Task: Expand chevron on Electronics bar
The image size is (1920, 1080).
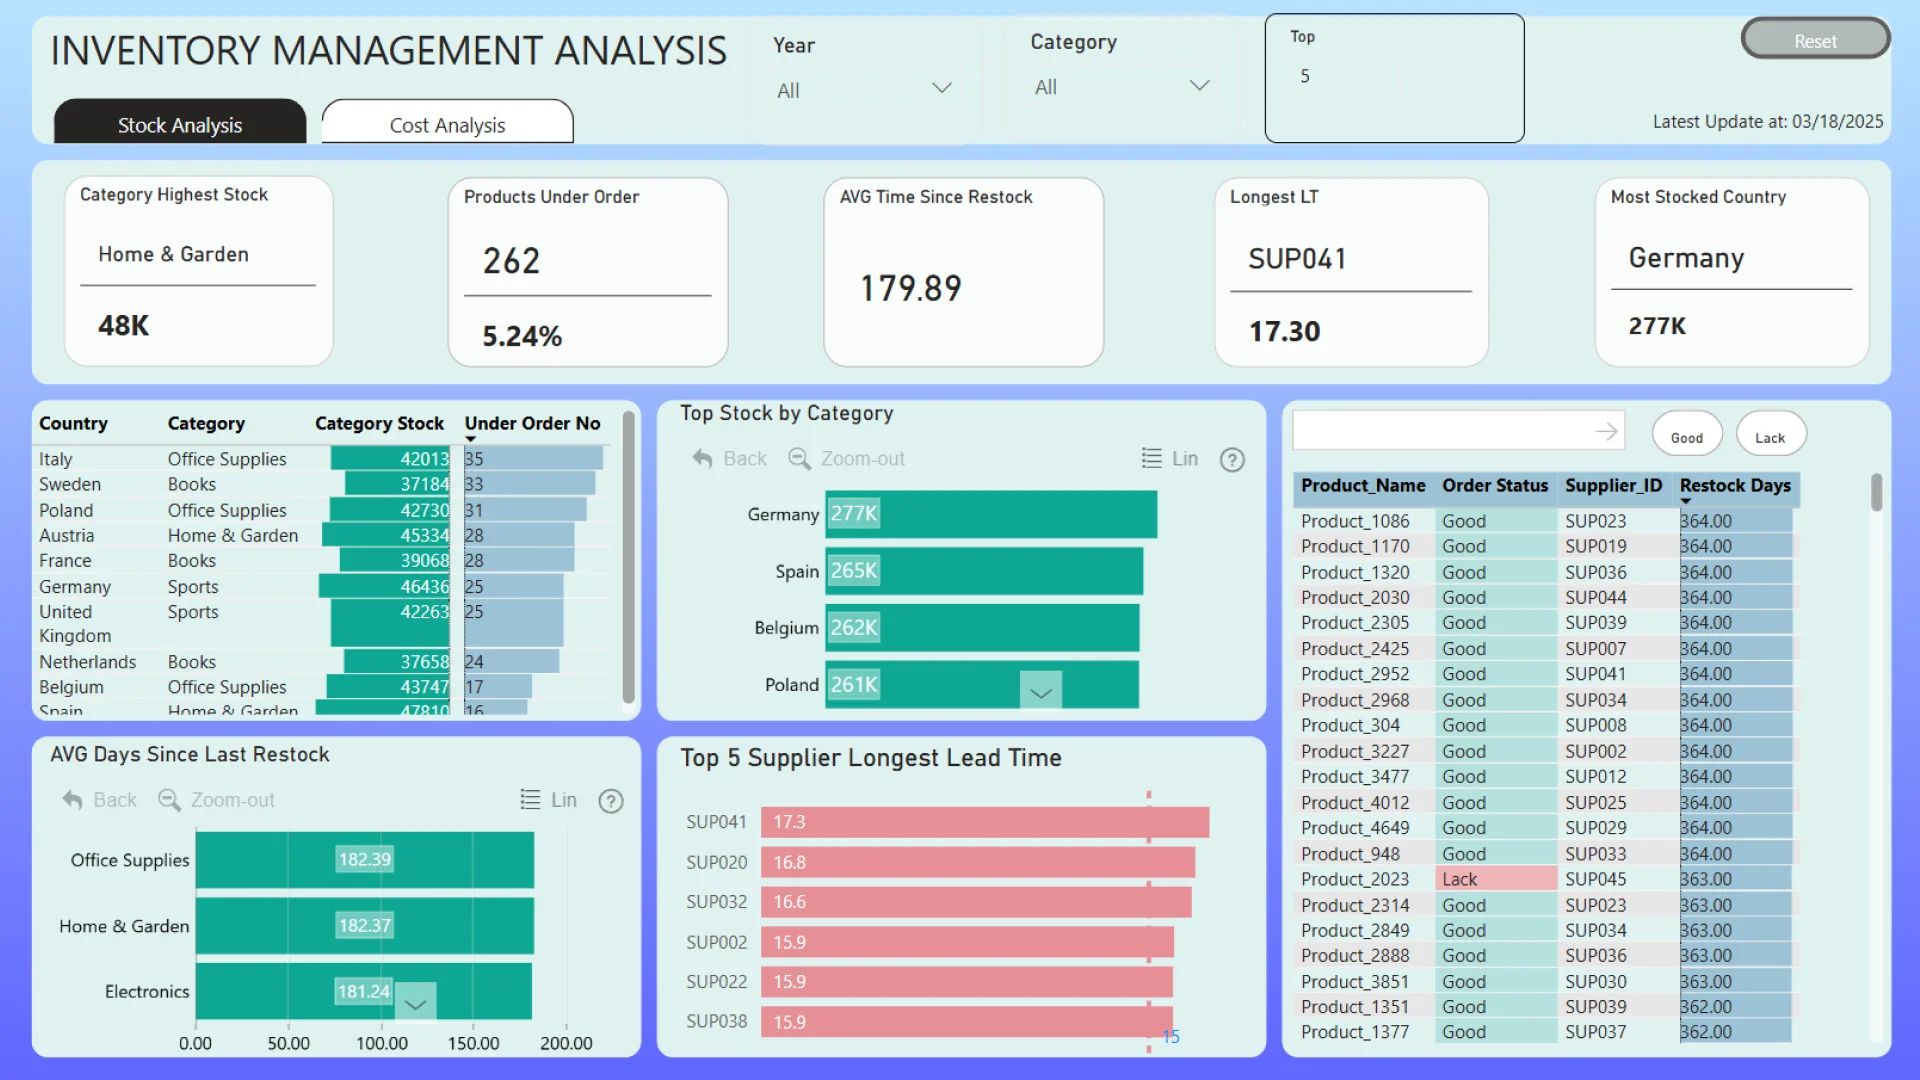Action: 416,1003
